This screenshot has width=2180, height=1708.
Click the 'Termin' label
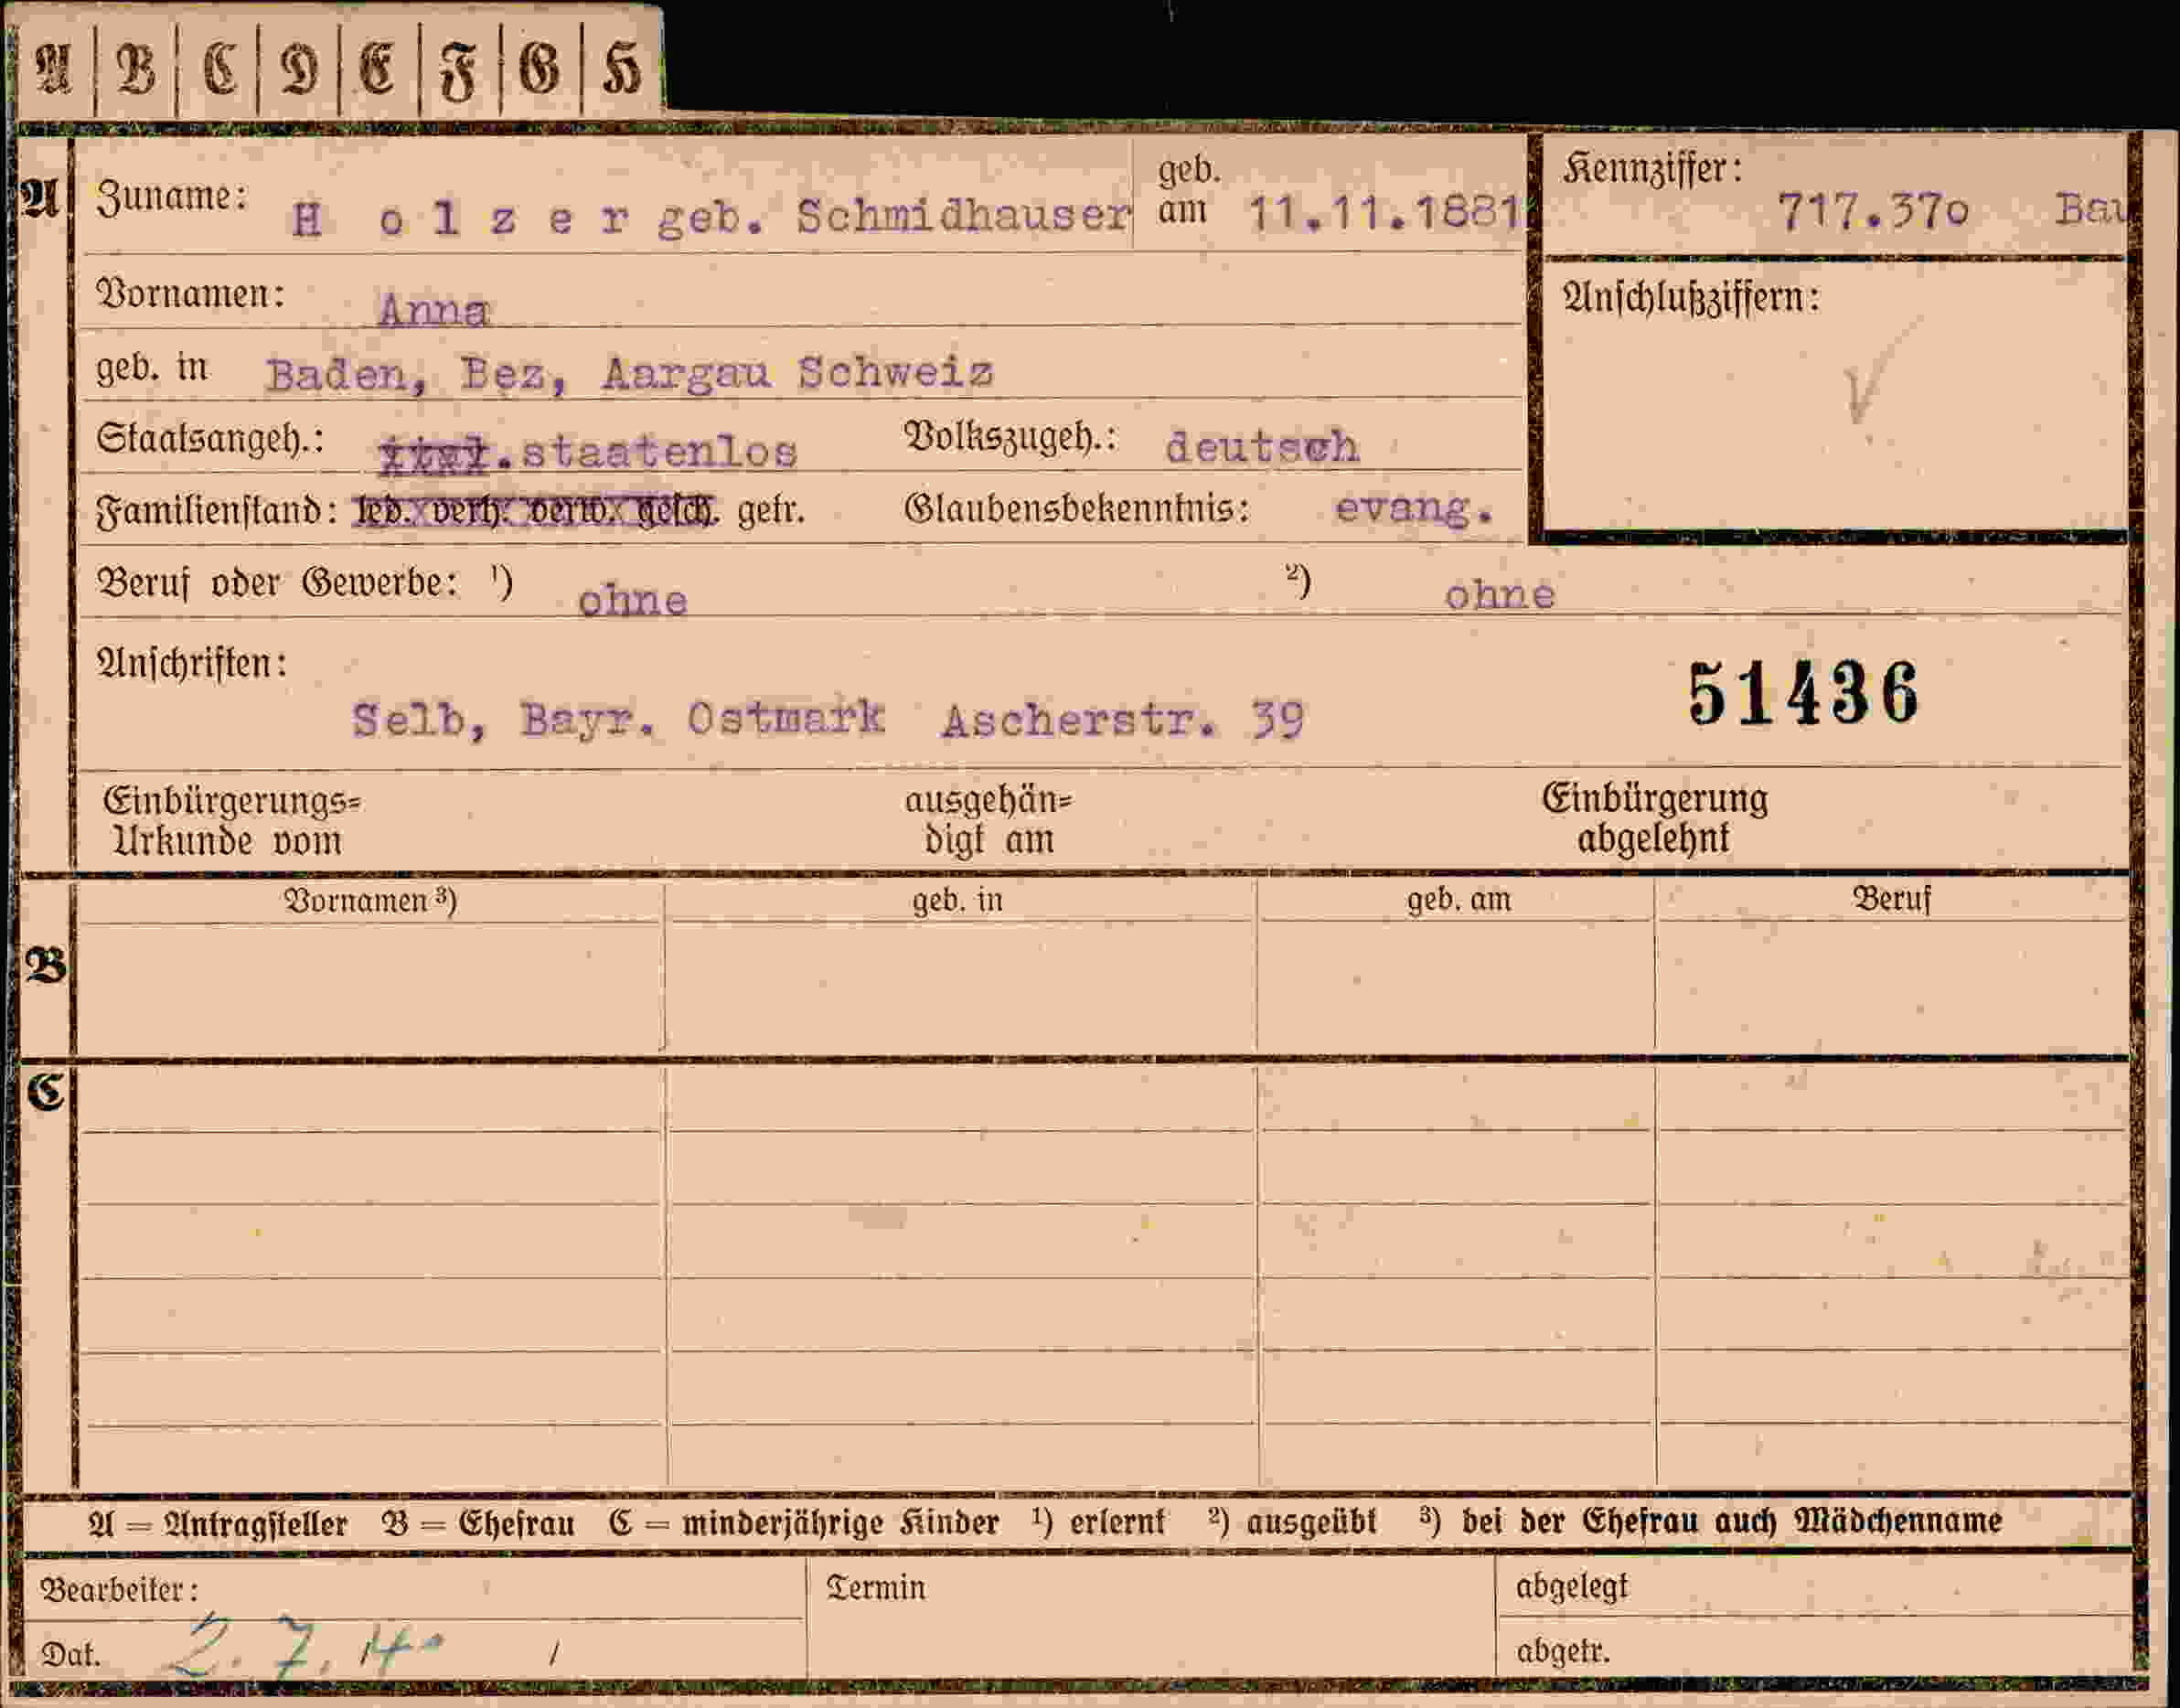click(x=876, y=1588)
